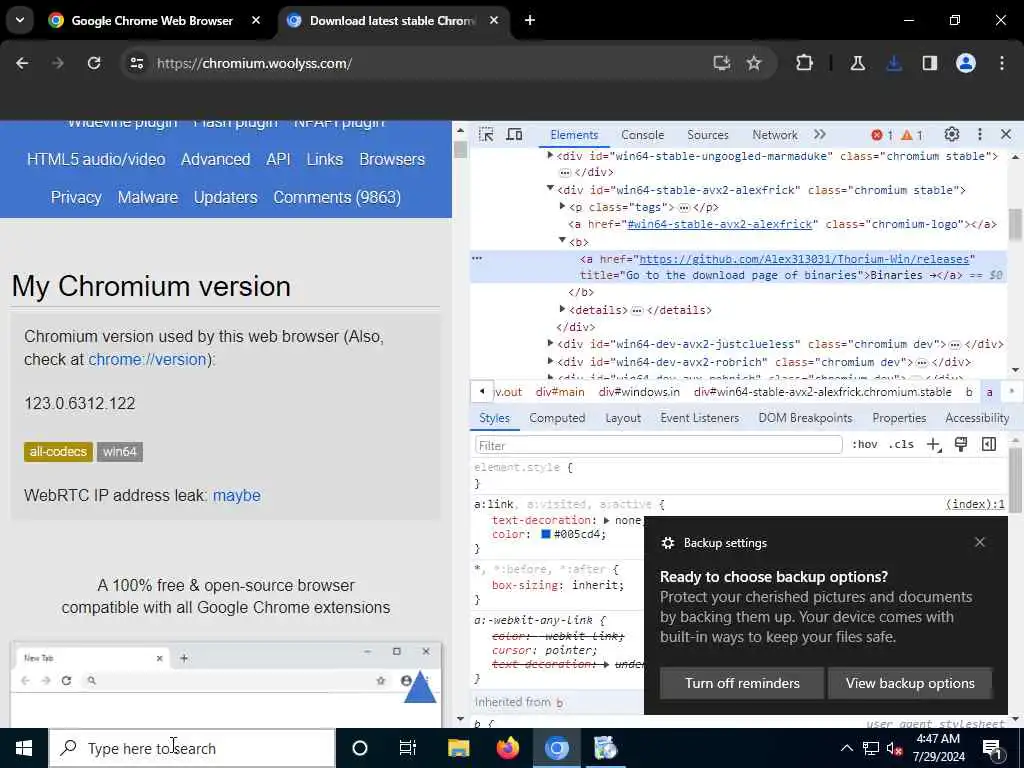Open the Layout tab
The width and height of the screenshot is (1024, 768).
click(x=623, y=418)
